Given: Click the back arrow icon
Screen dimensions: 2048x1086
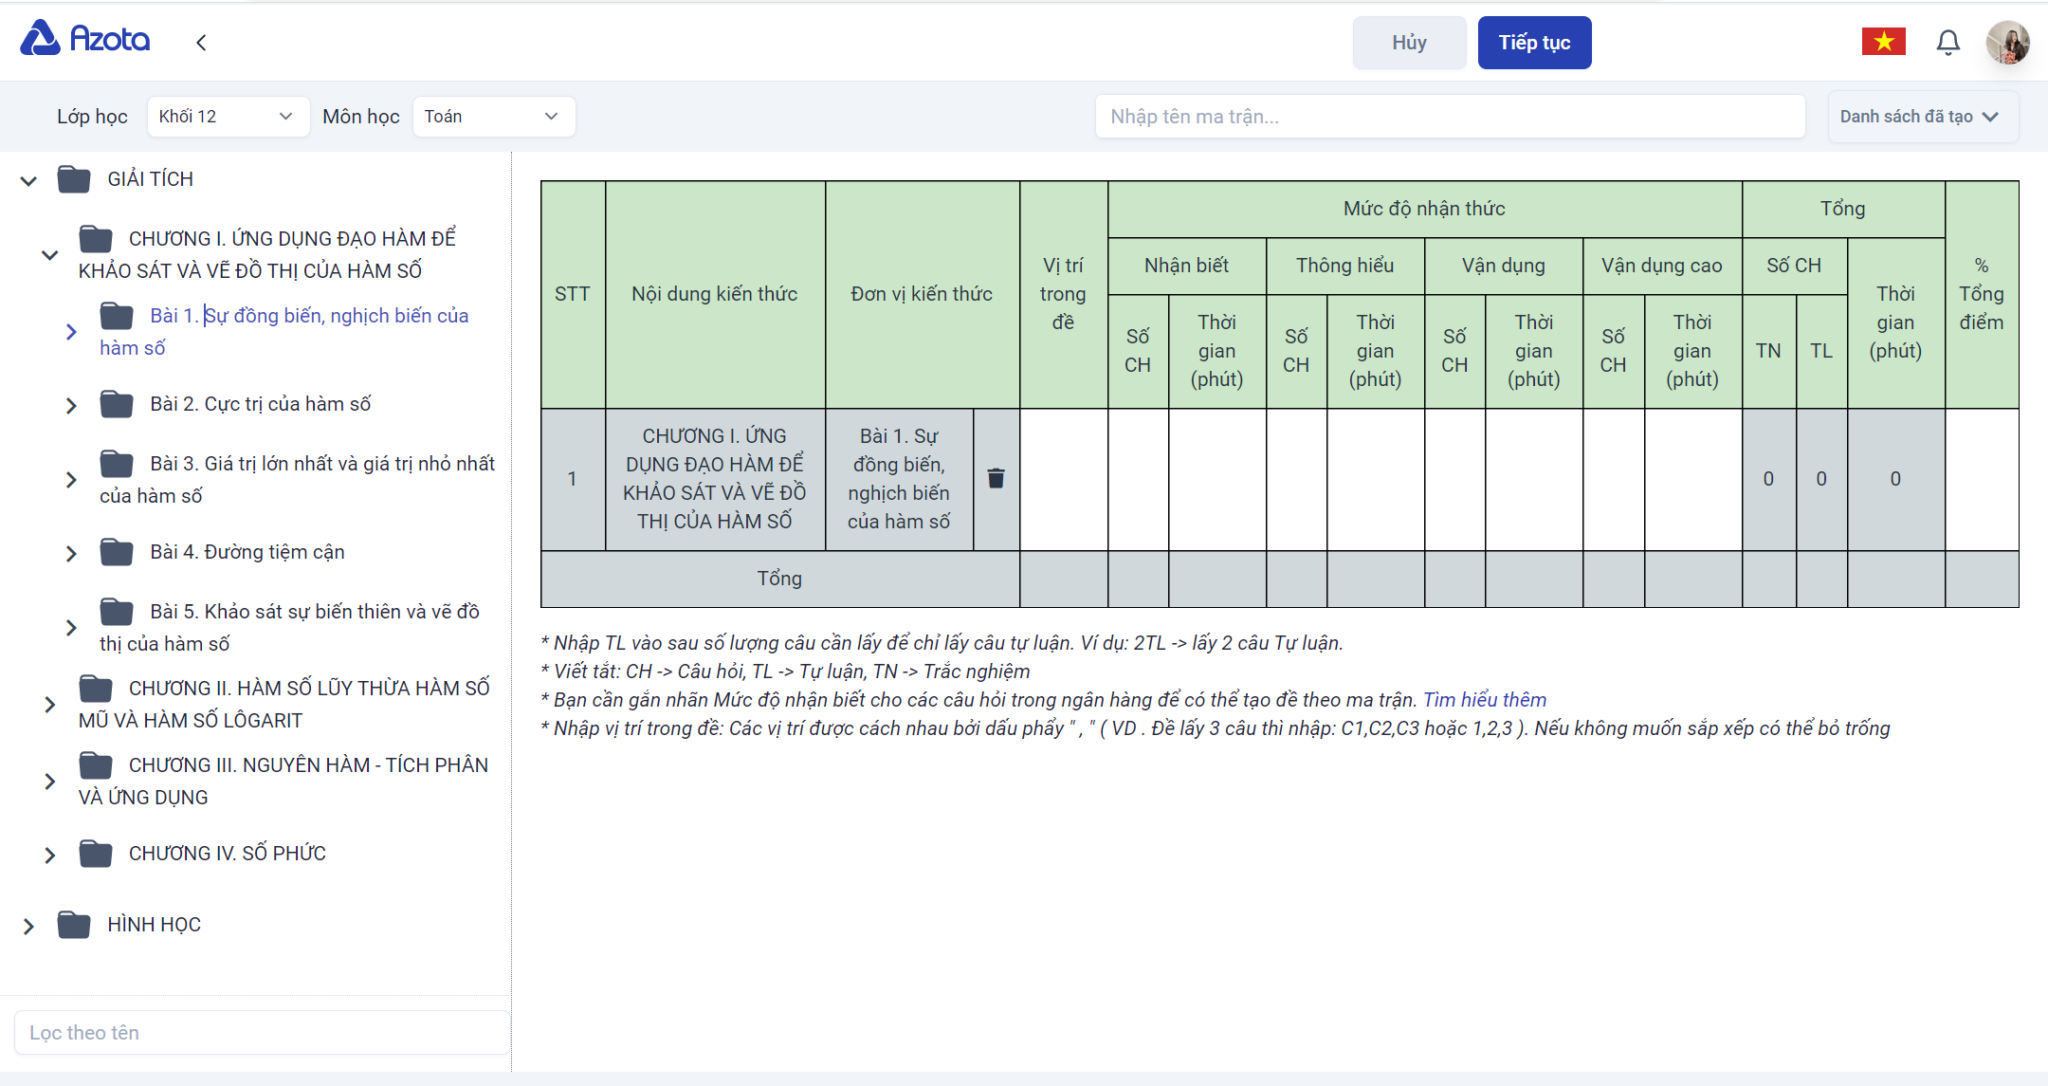Looking at the screenshot, I should 201,42.
